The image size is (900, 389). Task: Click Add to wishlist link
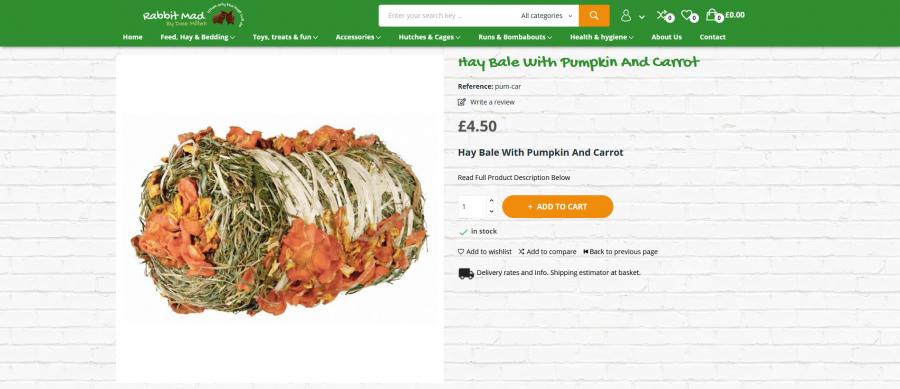point(484,252)
